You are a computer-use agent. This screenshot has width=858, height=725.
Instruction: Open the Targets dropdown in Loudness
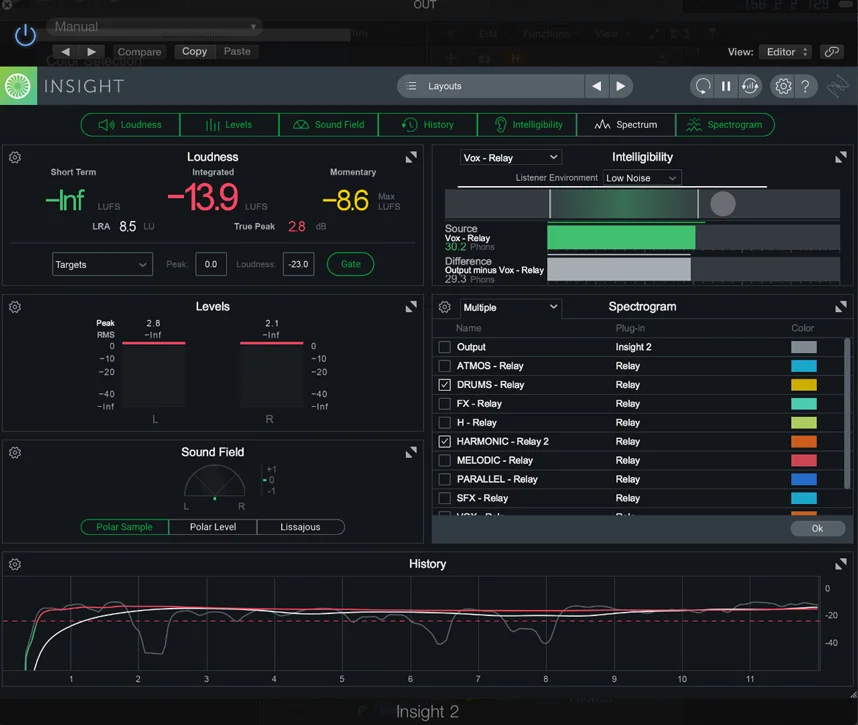click(102, 264)
